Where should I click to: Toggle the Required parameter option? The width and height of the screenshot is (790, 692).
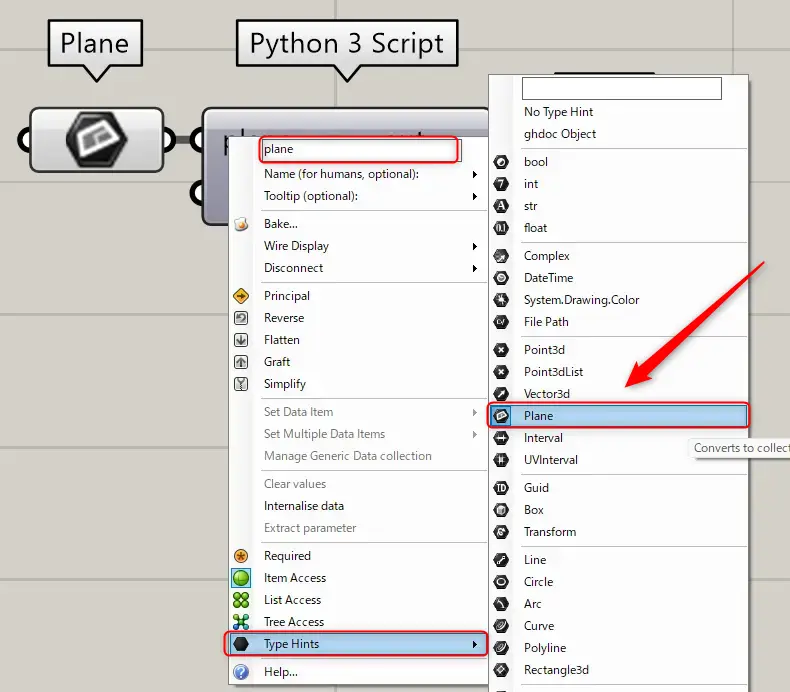pyautogui.click(x=287, y=556)
